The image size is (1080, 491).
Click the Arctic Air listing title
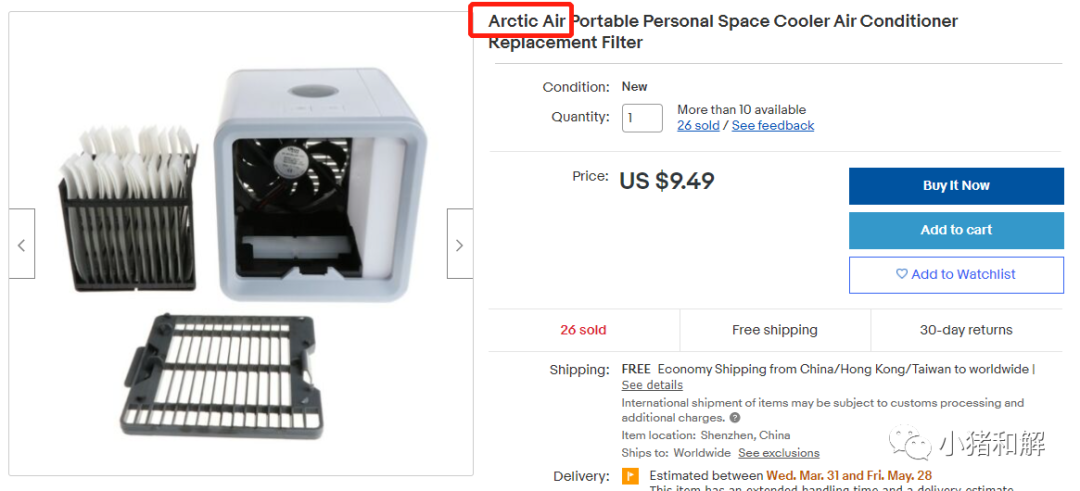722,31
